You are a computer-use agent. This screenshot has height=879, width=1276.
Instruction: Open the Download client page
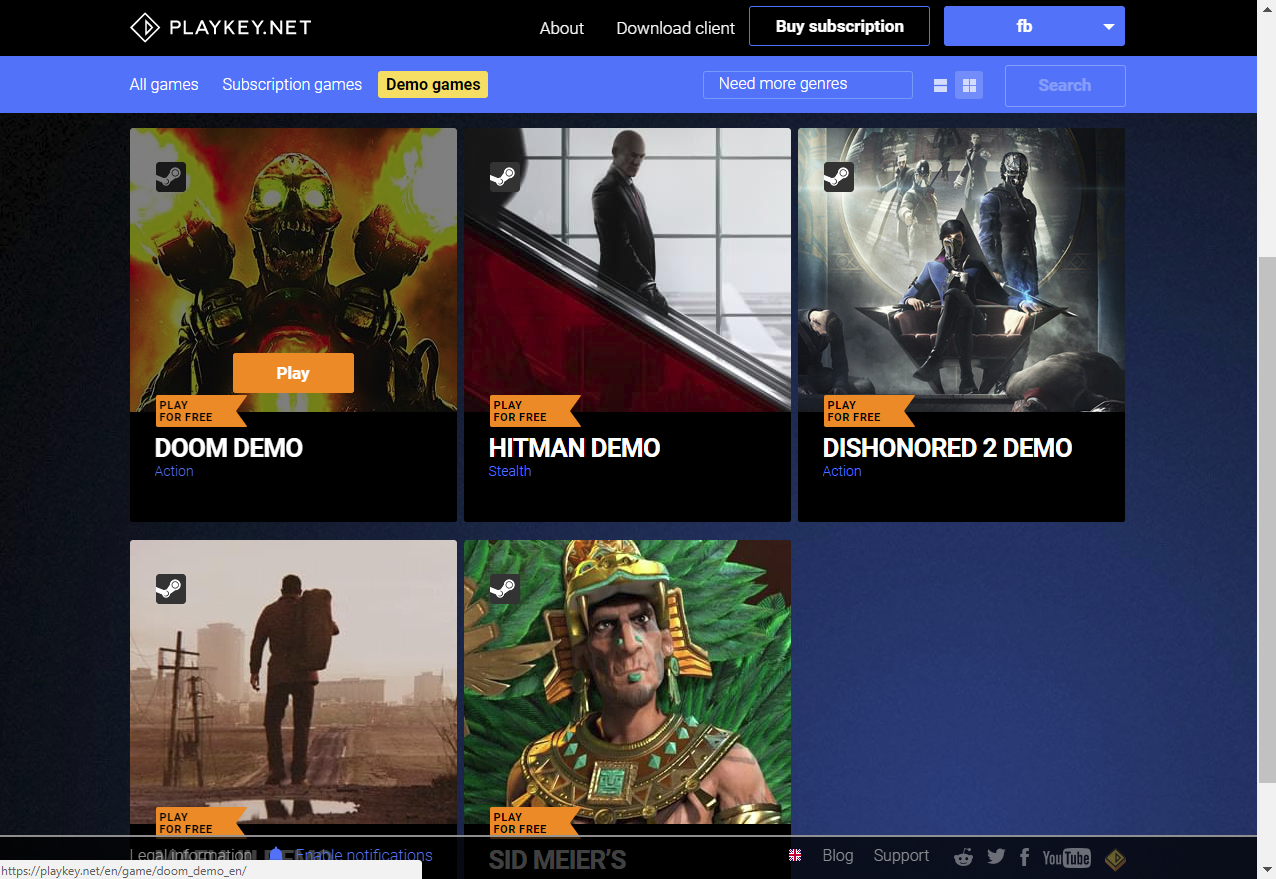pos(675,28)
